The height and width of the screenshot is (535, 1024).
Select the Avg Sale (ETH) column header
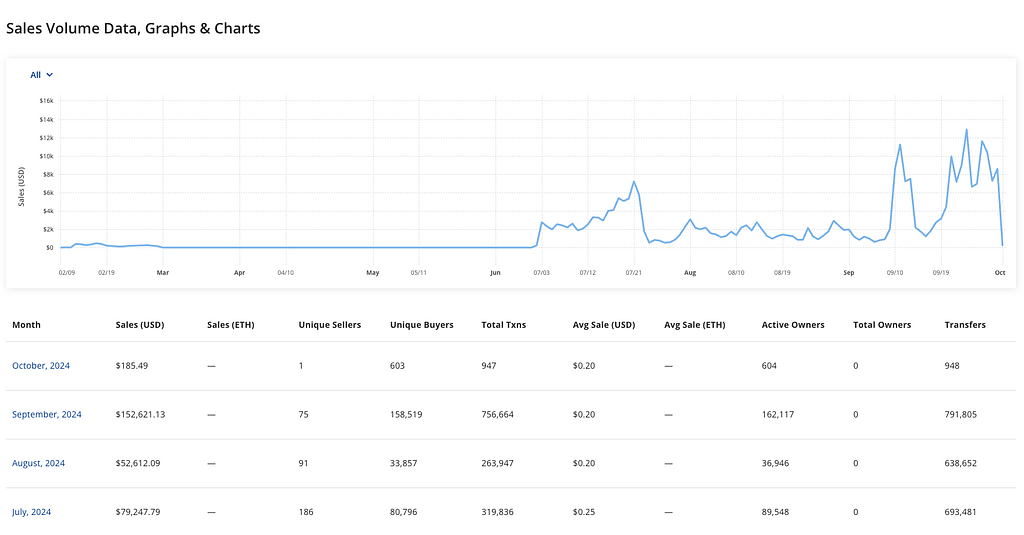tap(695, 325)
